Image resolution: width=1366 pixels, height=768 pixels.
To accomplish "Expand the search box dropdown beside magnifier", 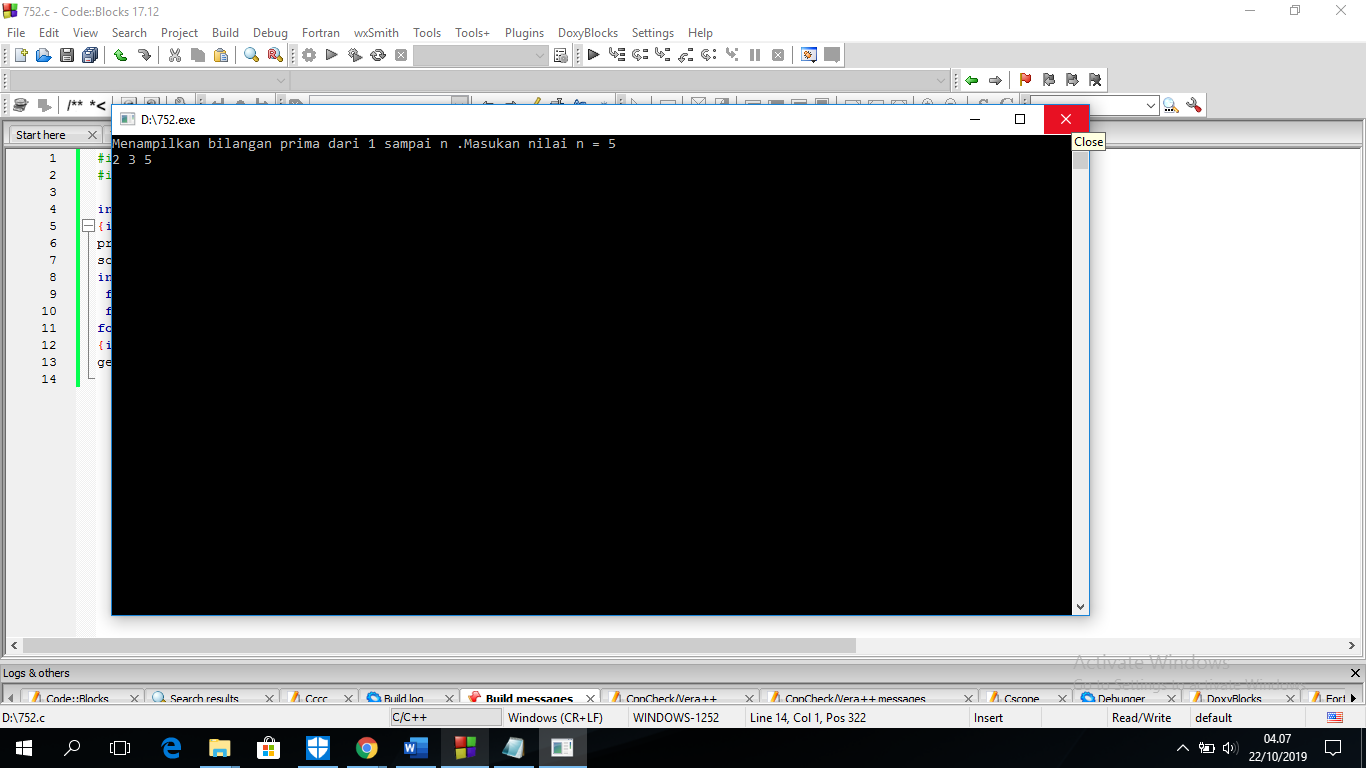I will tap(1150, 105).
